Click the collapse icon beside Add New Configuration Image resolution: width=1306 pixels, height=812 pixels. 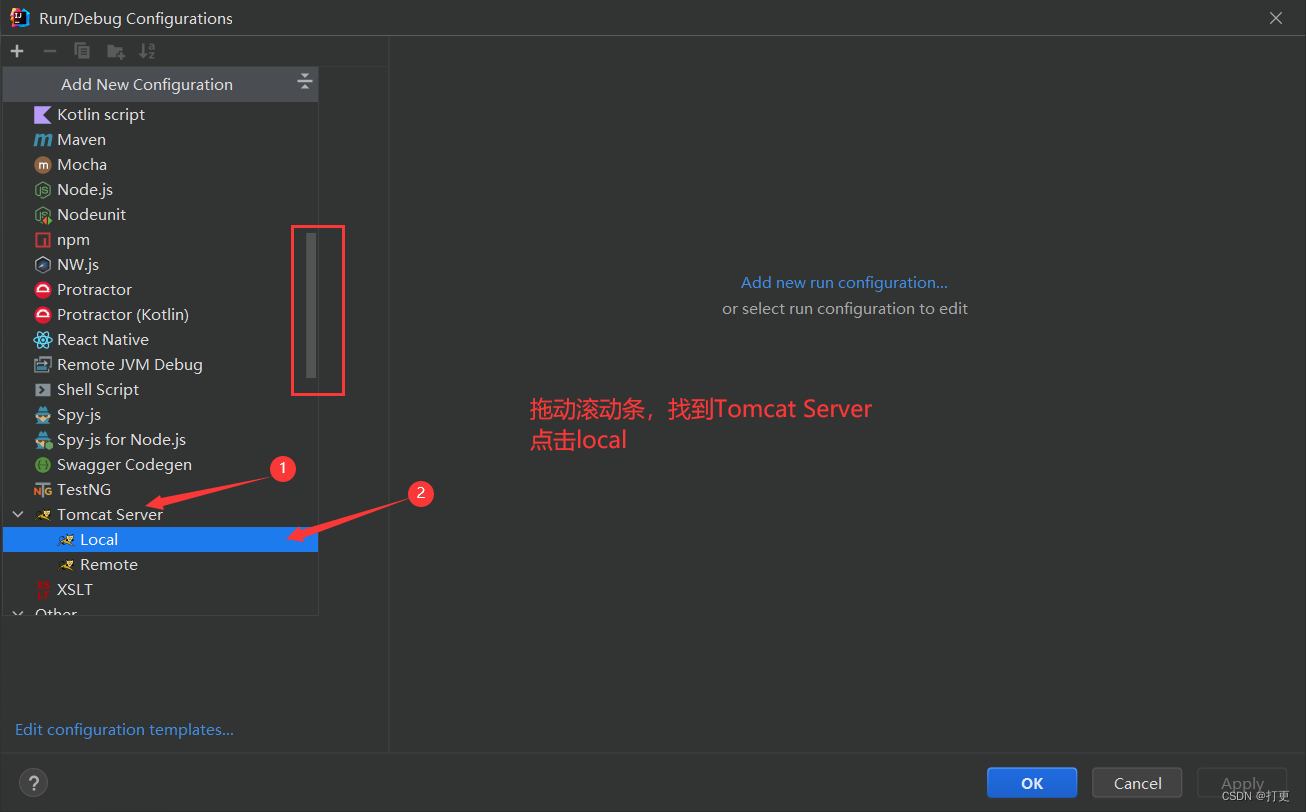[305, 82]
